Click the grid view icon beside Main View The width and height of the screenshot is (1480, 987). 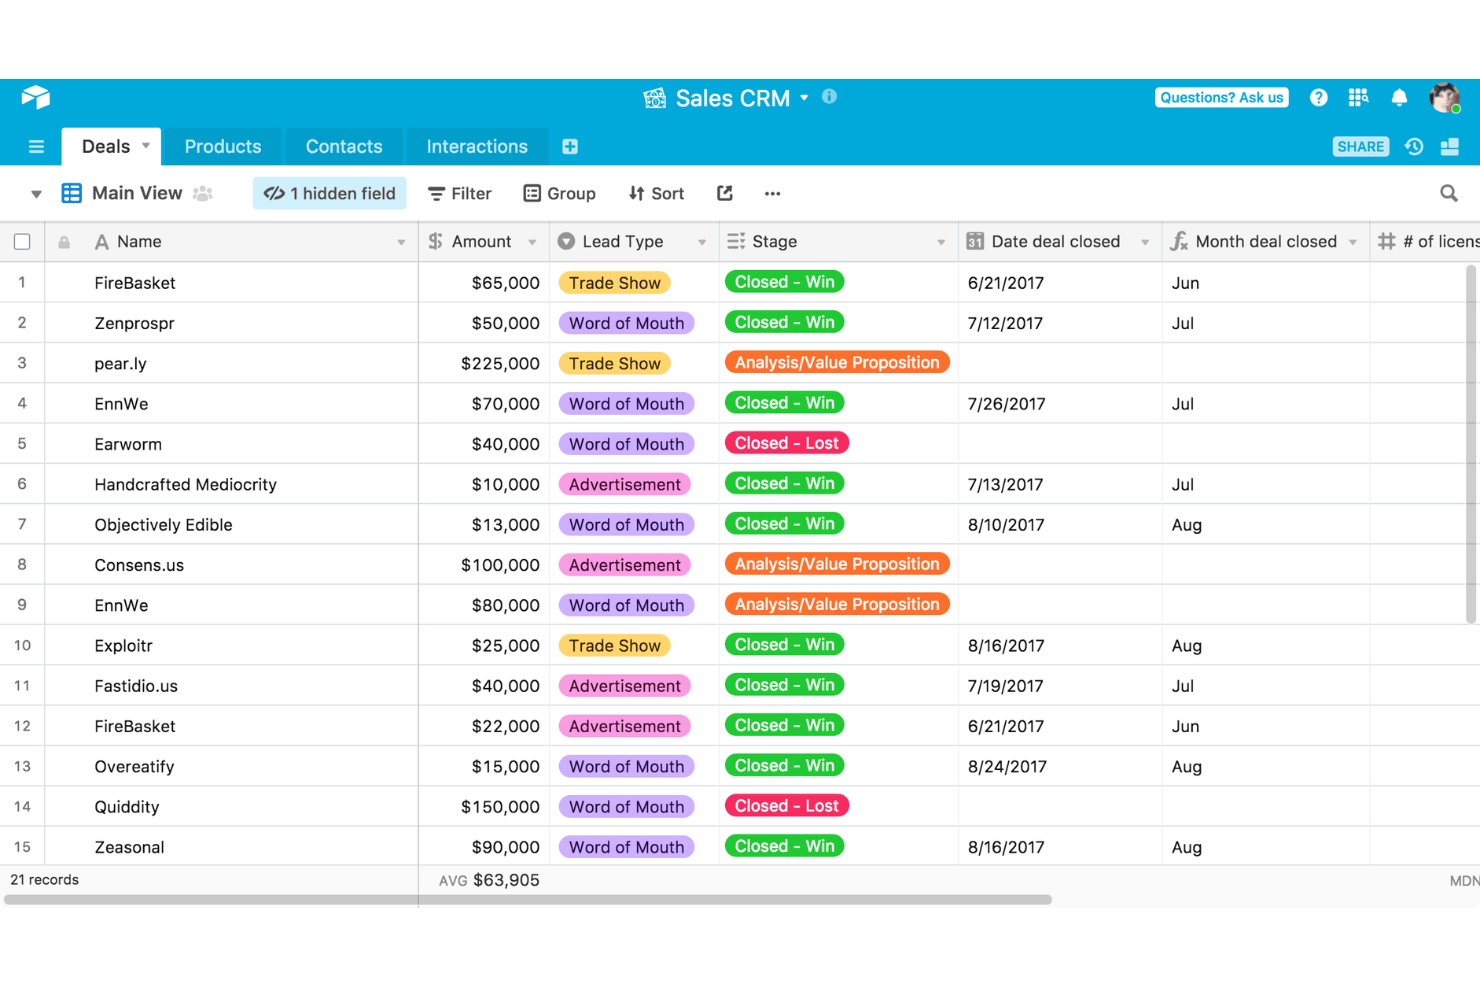click(71, 193)
